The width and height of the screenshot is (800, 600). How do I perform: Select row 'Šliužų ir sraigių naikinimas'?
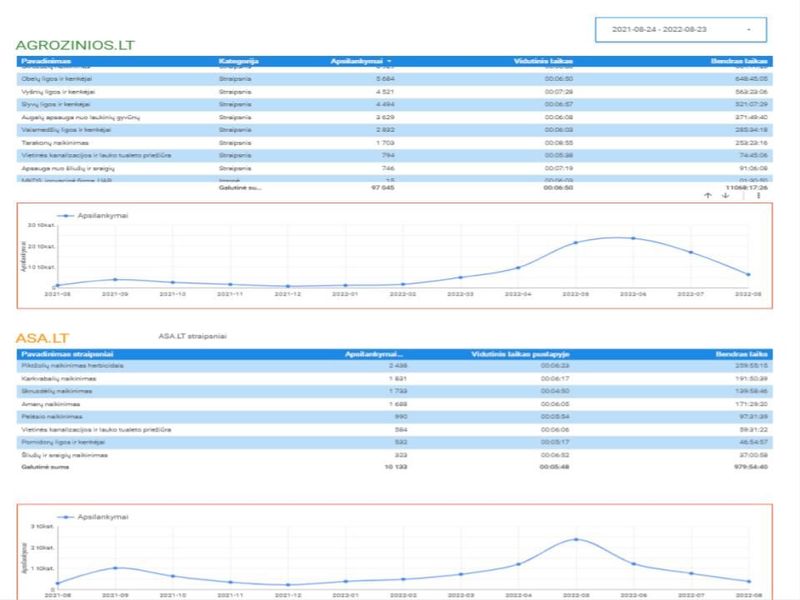(x=394, y=455)
